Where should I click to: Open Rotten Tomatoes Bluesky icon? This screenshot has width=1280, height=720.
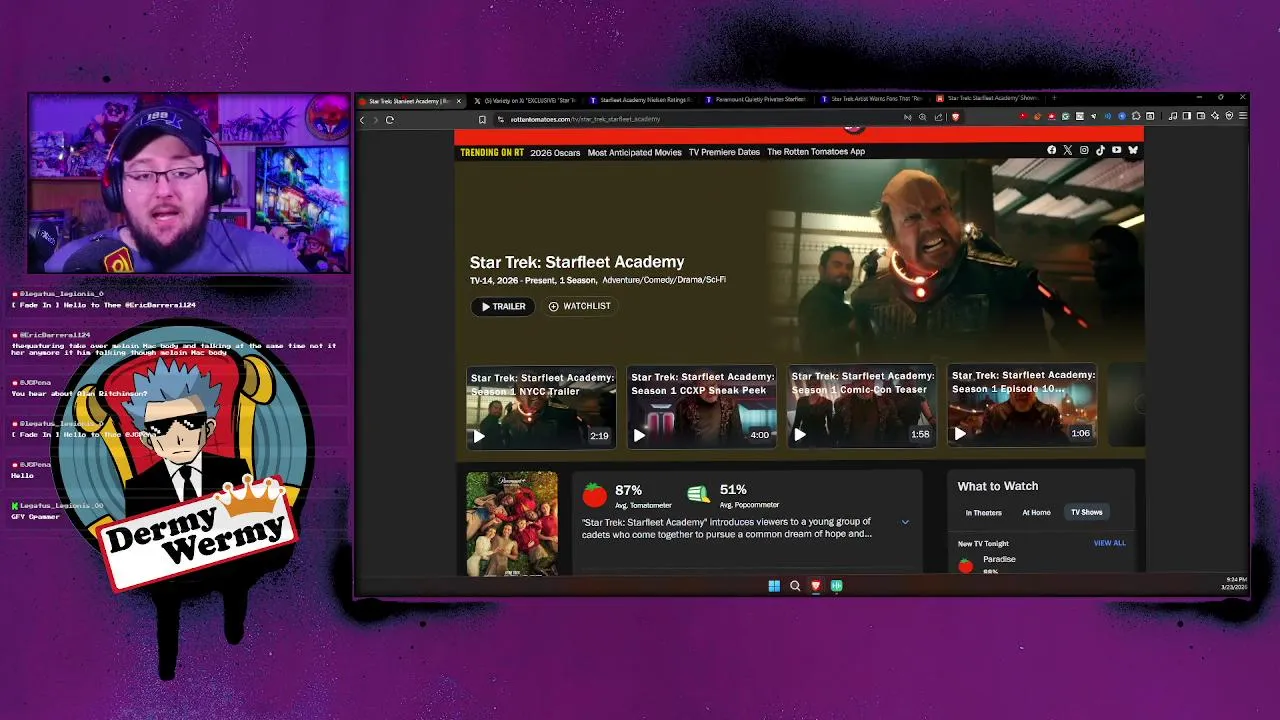[x=1133, y=150]
